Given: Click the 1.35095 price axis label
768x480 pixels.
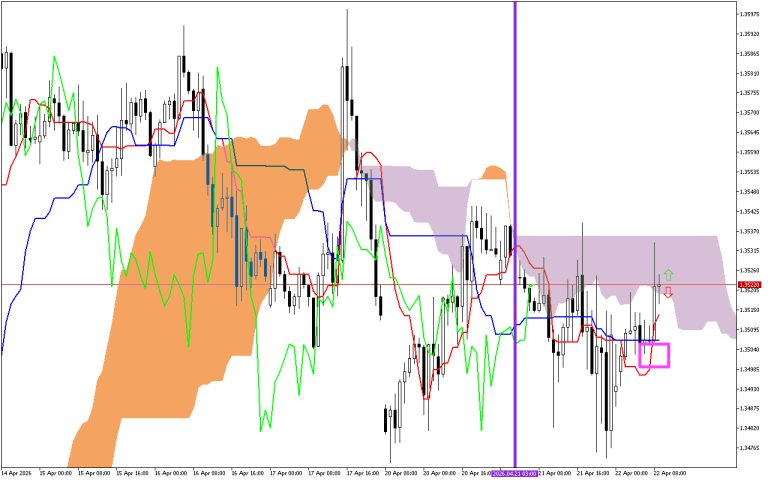Looking at the screenshot, I should pyautogui.click(x=749, y=330).
